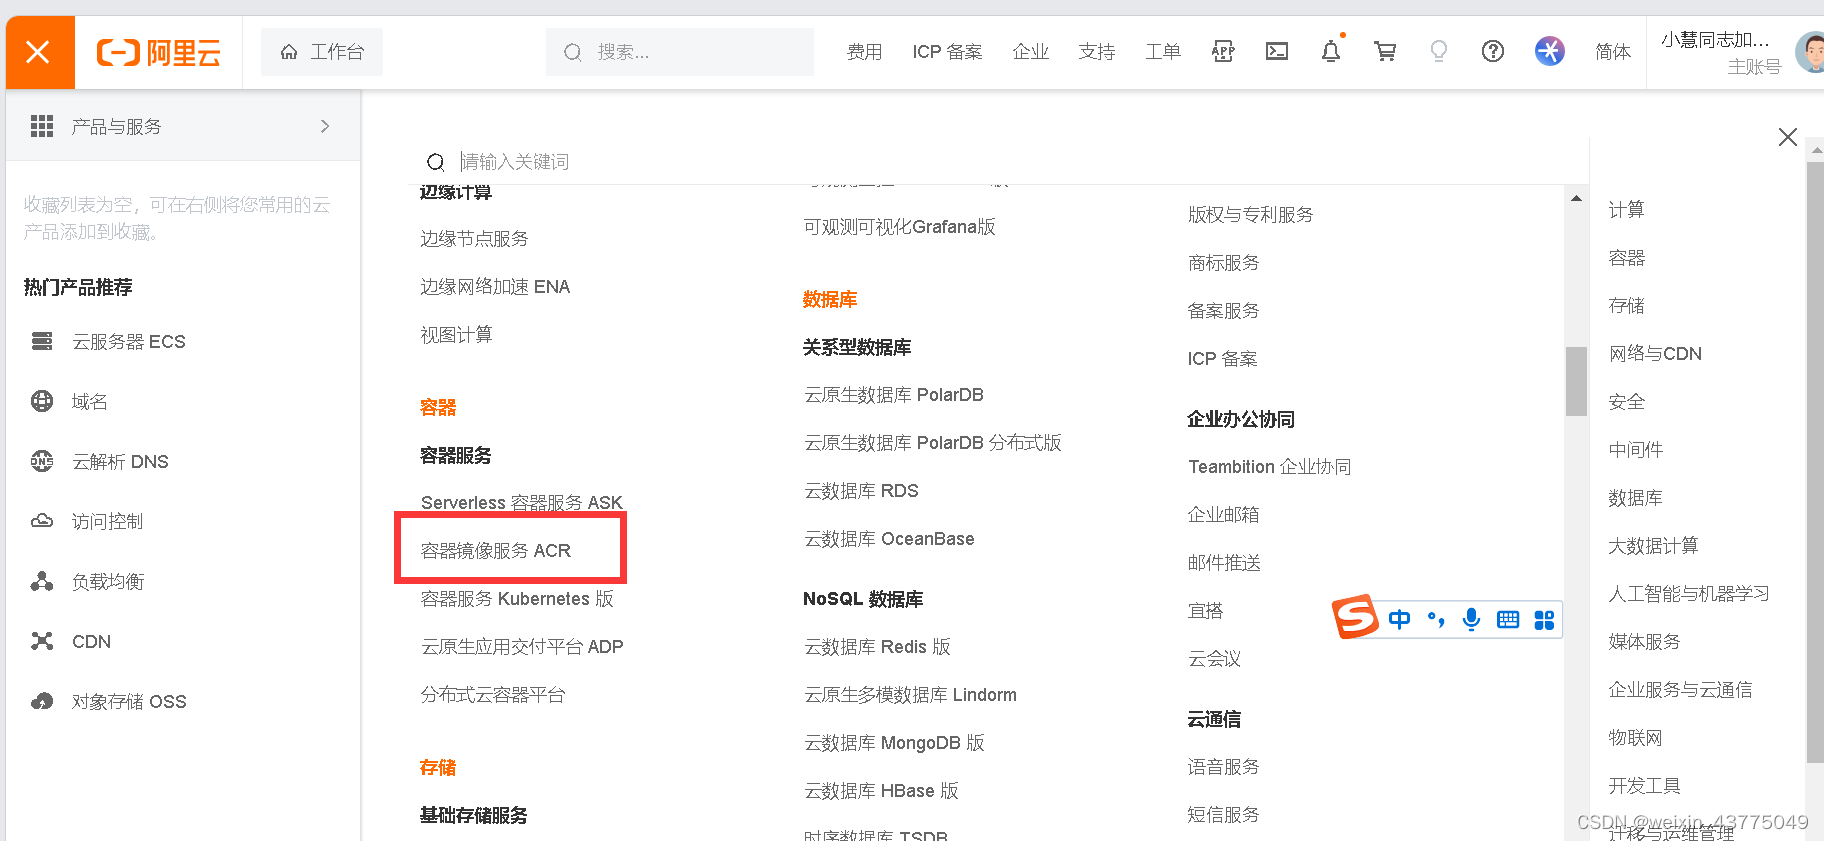Open the 企业 menu
Image resolution: width=1824 pixels, height=841 pixels.
tap(1030, 52)
